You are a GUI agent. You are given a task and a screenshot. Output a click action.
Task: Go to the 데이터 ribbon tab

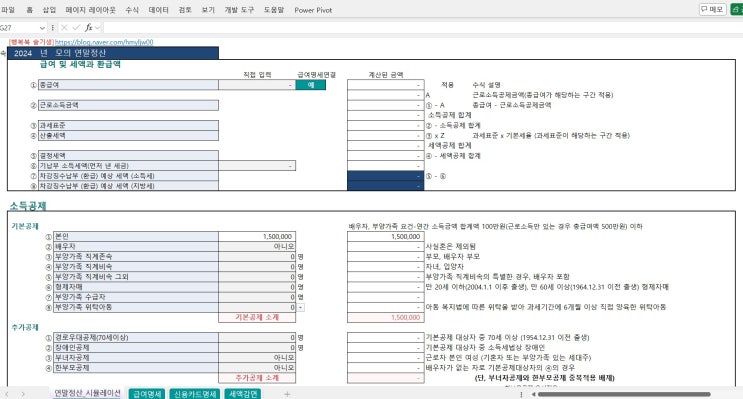click(x=158, y=9)
